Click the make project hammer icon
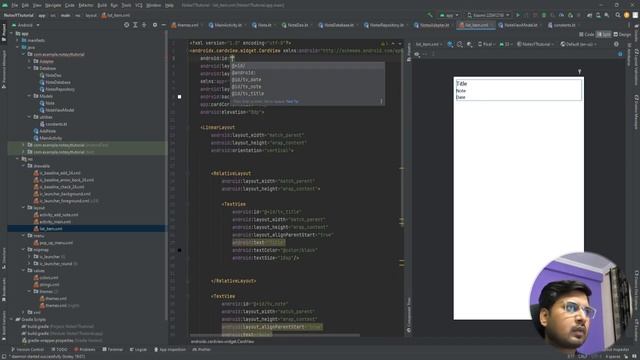This screenshot has width=640, height=360. [x=430, y=15]
